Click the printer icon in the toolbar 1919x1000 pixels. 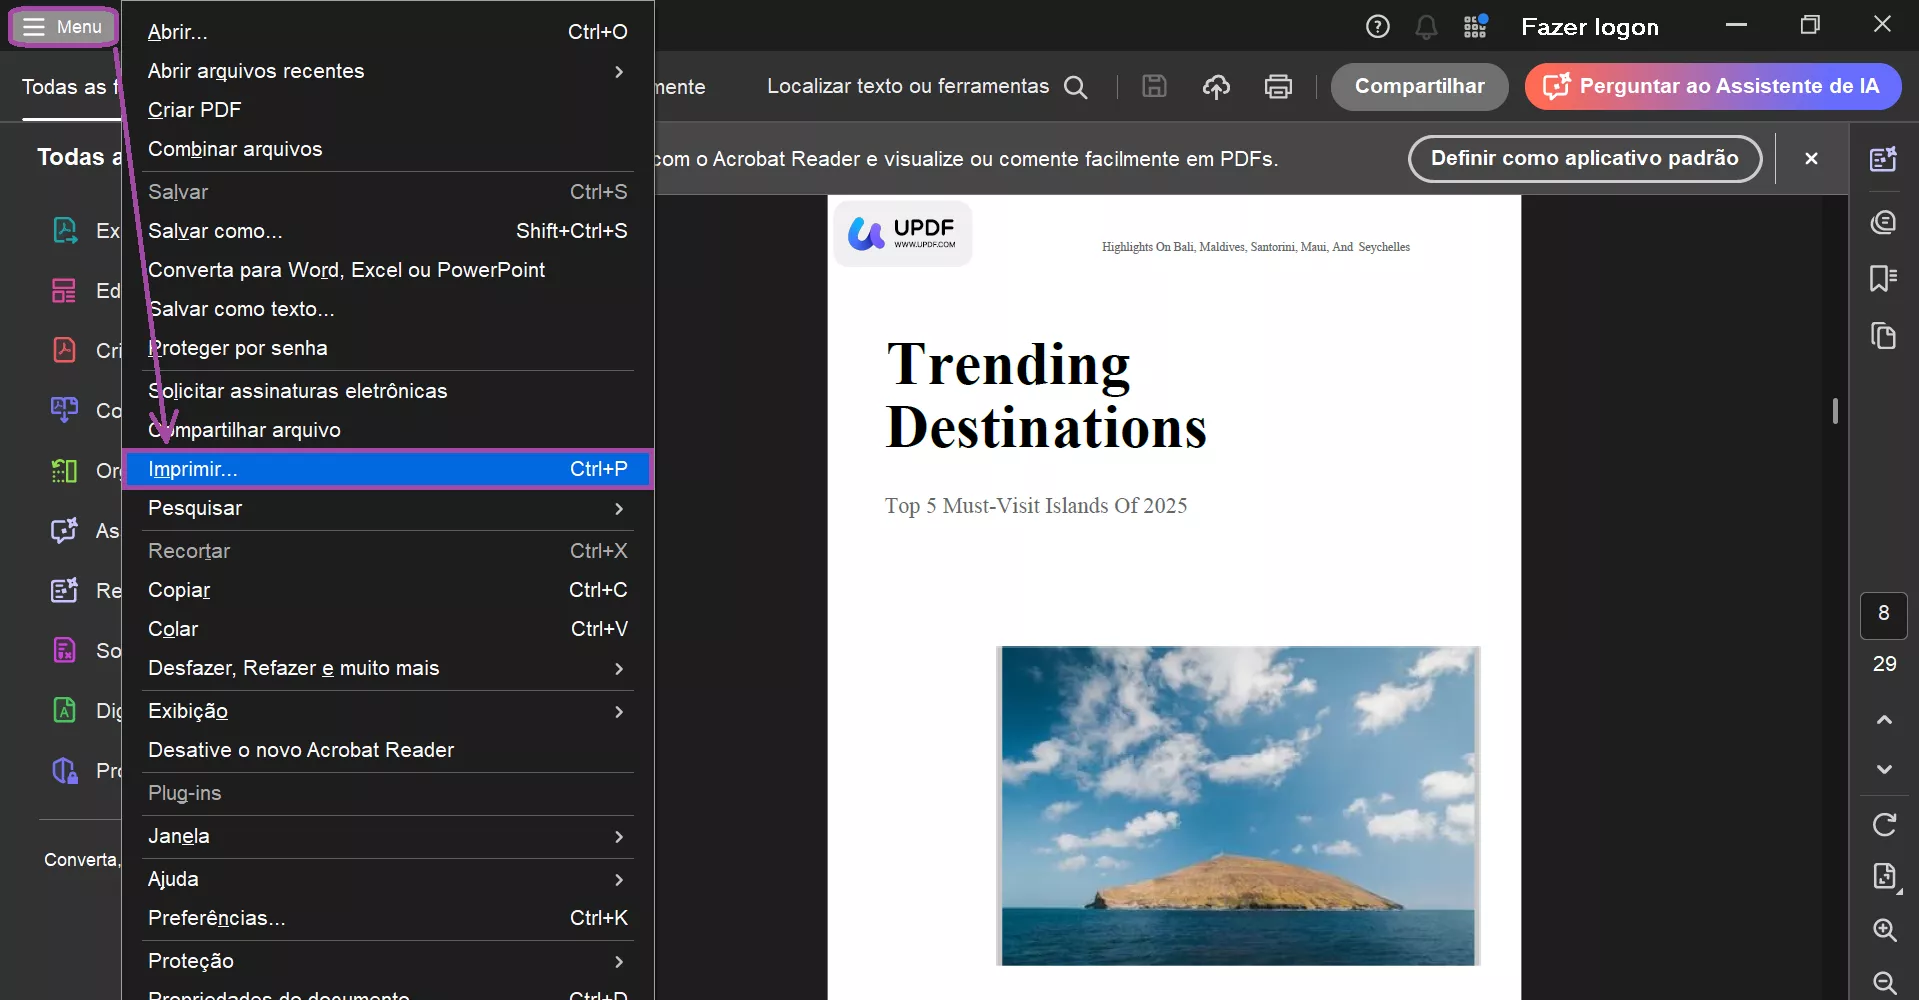tap(1278, 87)
